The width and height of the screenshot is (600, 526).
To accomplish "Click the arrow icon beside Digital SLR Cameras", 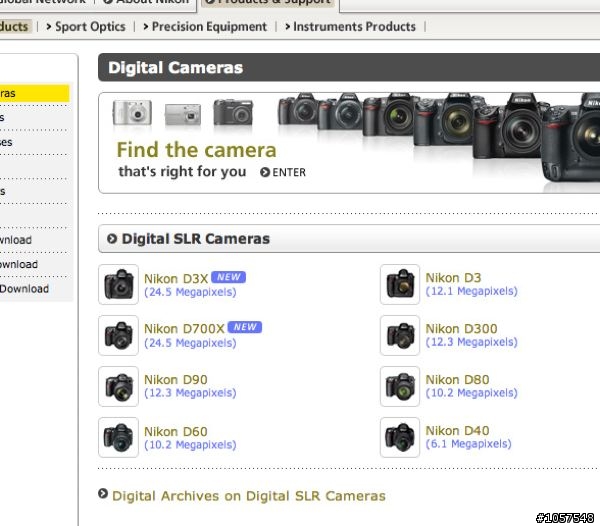I will click(x=112, y=239).
